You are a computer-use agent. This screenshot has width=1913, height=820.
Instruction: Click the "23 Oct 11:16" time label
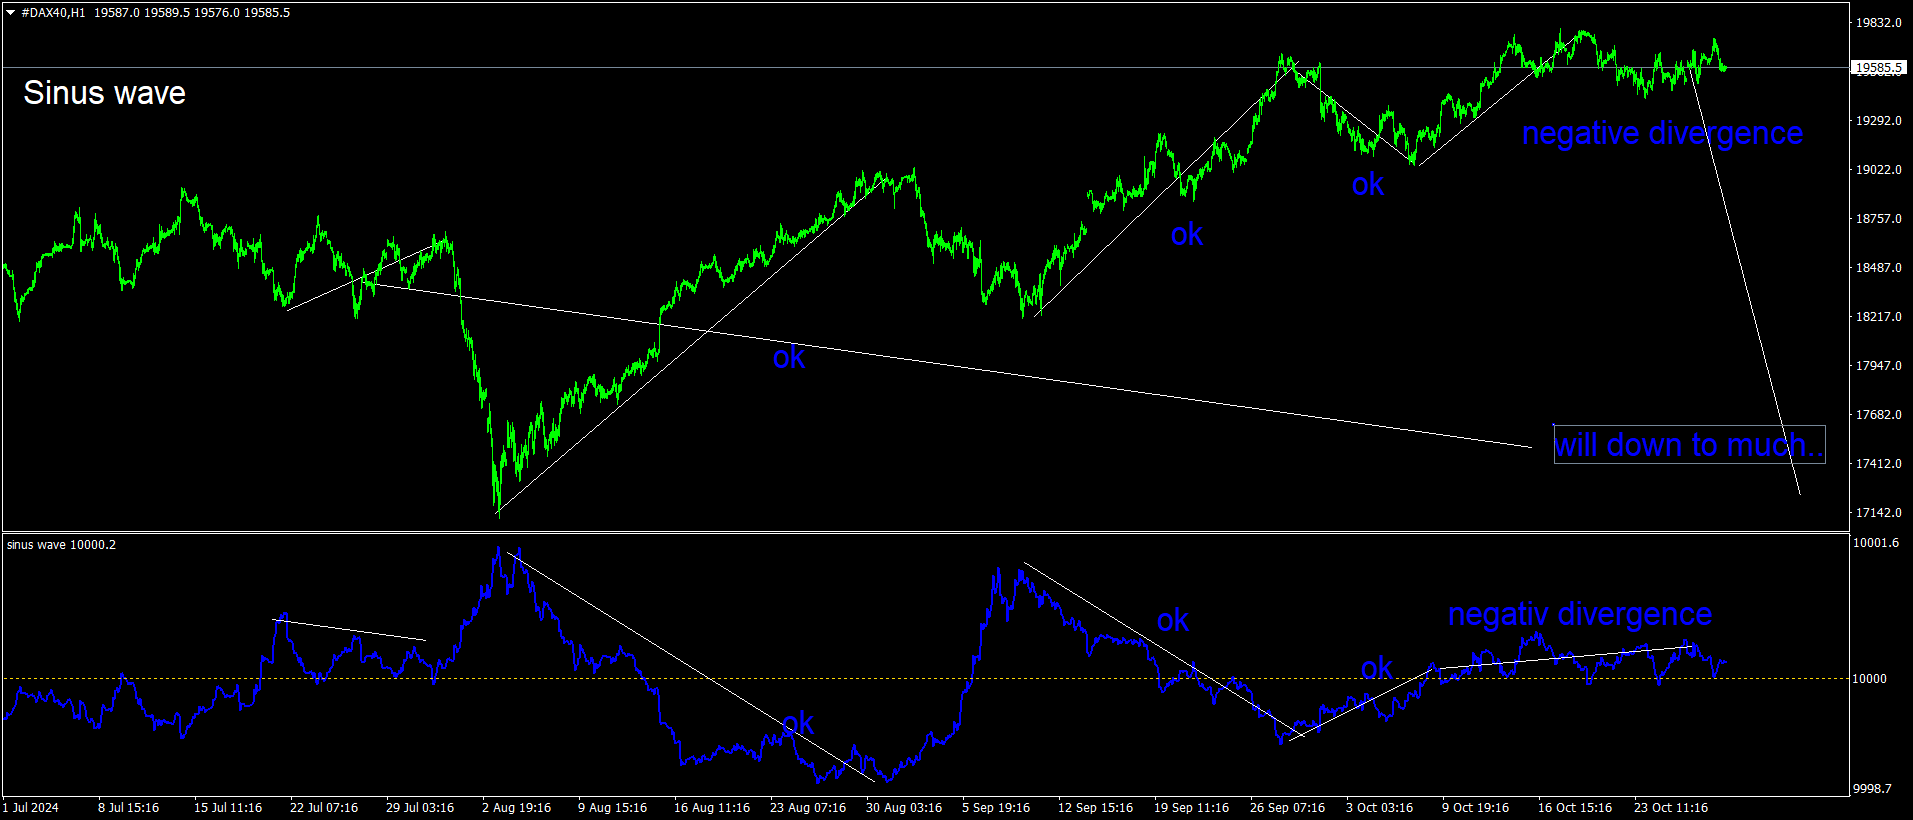(1671, 808)
